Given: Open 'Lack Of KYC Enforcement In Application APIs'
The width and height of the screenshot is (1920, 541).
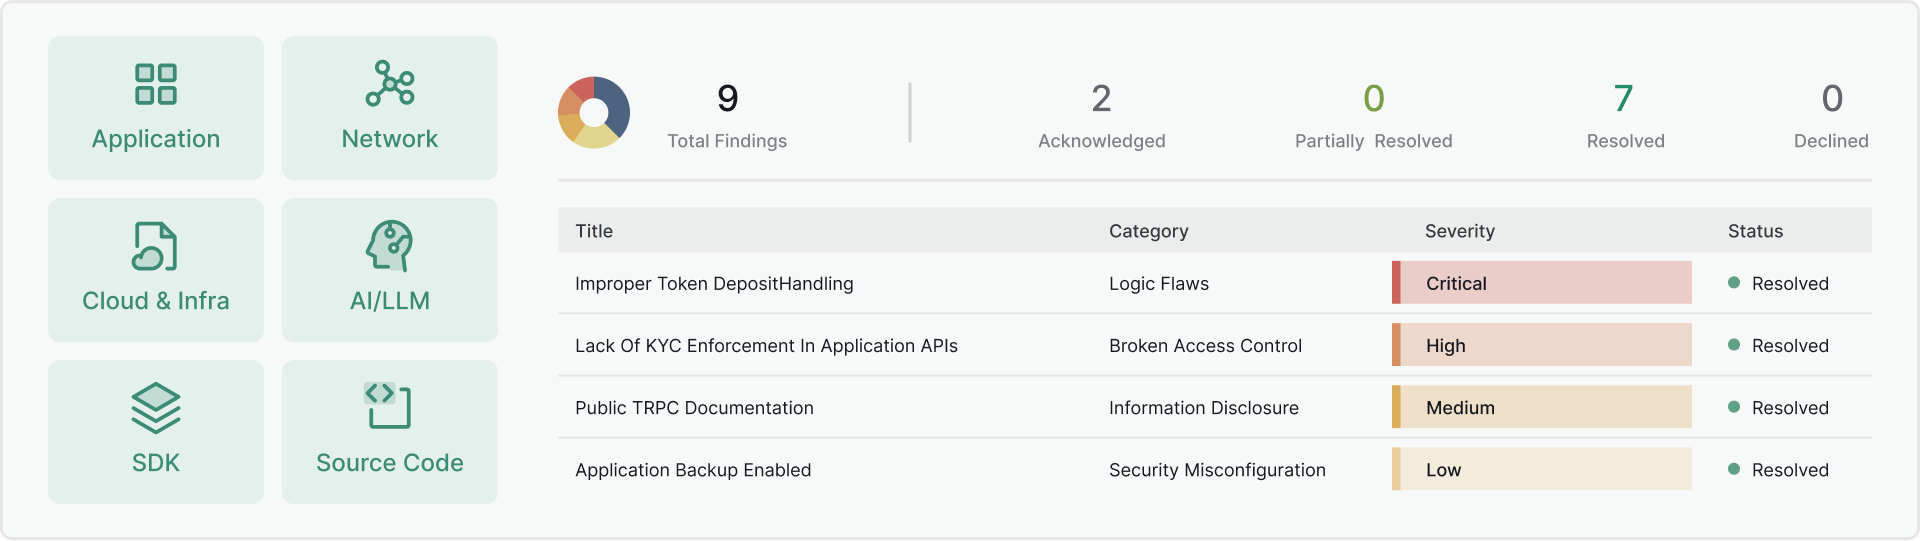Looking at the screenshot, I should click(x=766, y=345).
